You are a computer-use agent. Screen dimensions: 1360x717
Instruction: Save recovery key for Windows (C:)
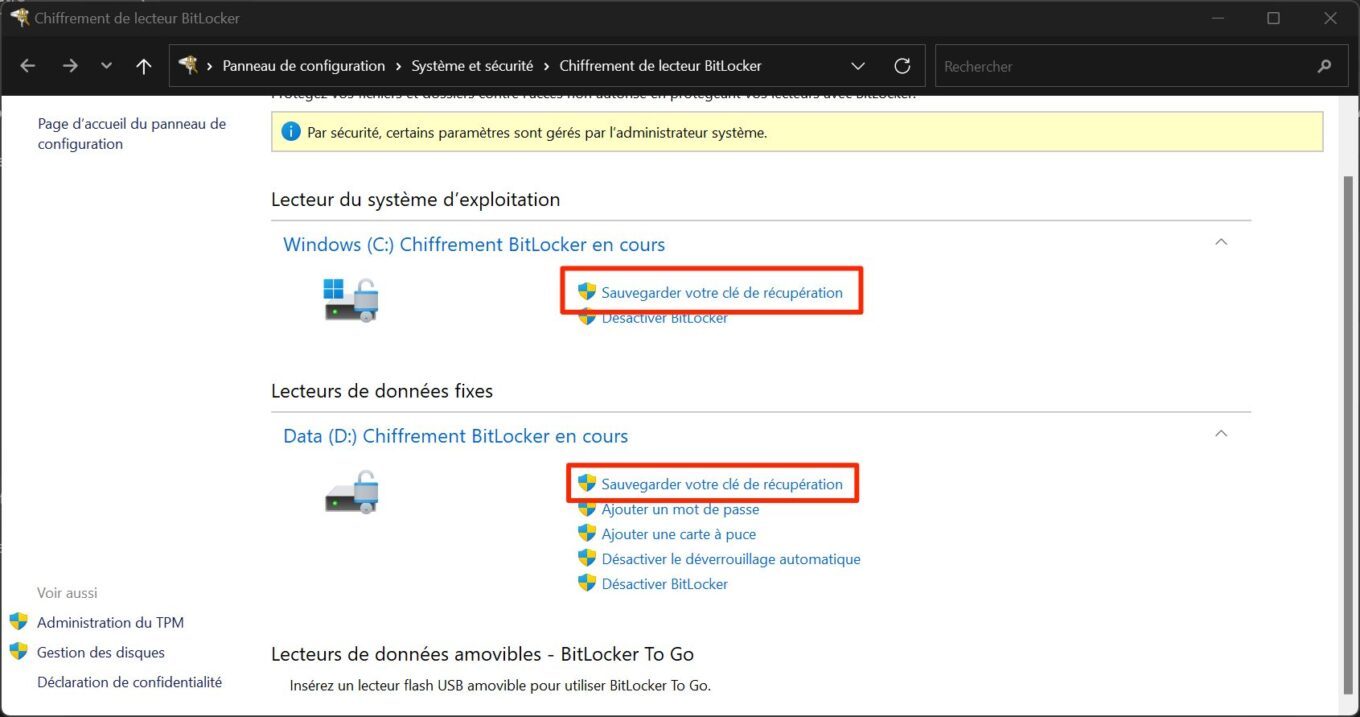722,293
